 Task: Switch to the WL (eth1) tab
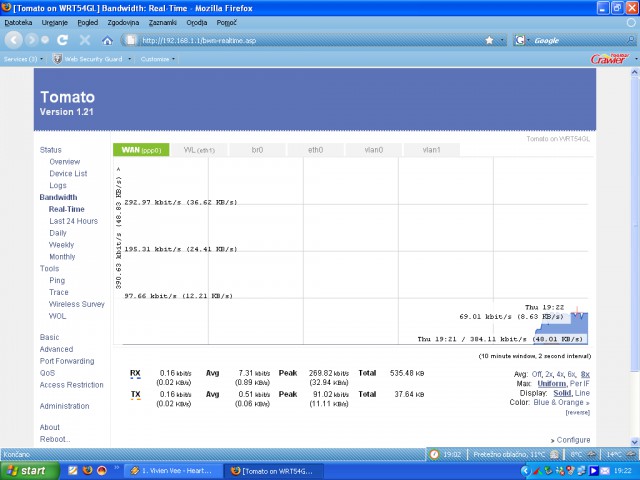tap(199, 150)
